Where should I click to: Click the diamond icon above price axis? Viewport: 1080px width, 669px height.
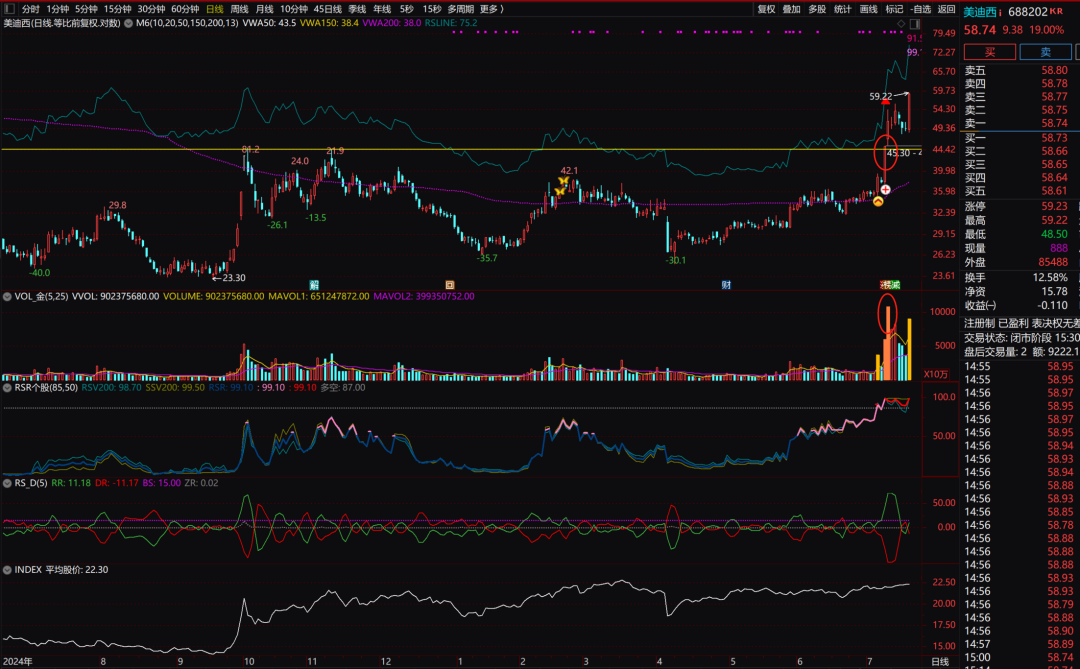[x=901, y=23]
